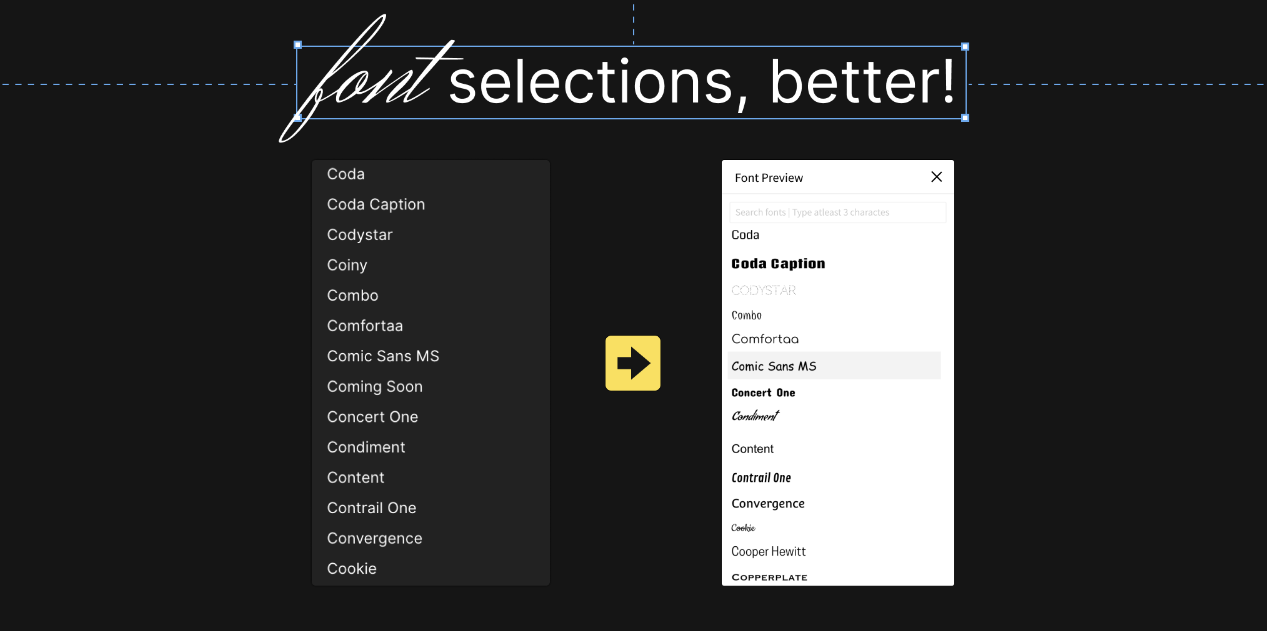This screenshot has height=631, width=1267.
Task: Click Convergence in the plain font list
Action: 374,538
